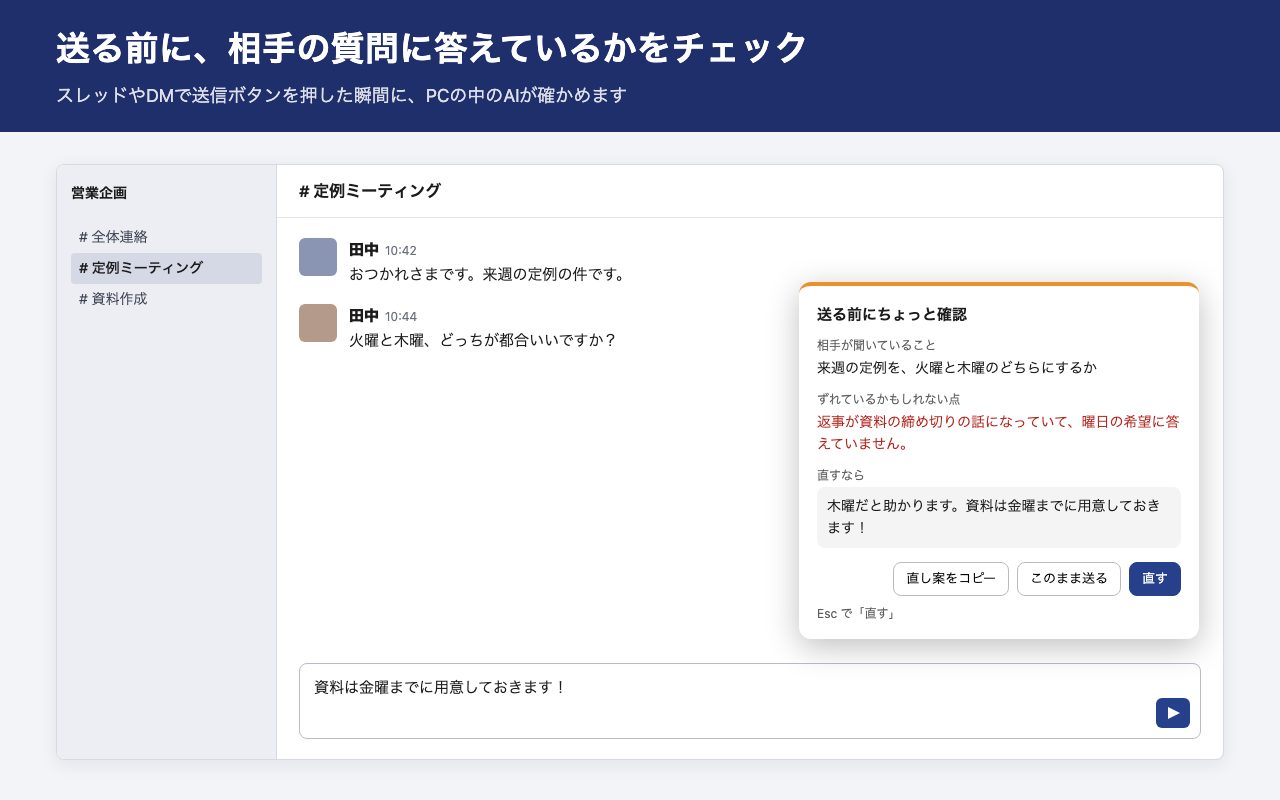Image resolution: width=1280 pixels, height=800 pixels.
Task: Click the popup title 送る前にちょっと確認
Action: coord(892,314)
